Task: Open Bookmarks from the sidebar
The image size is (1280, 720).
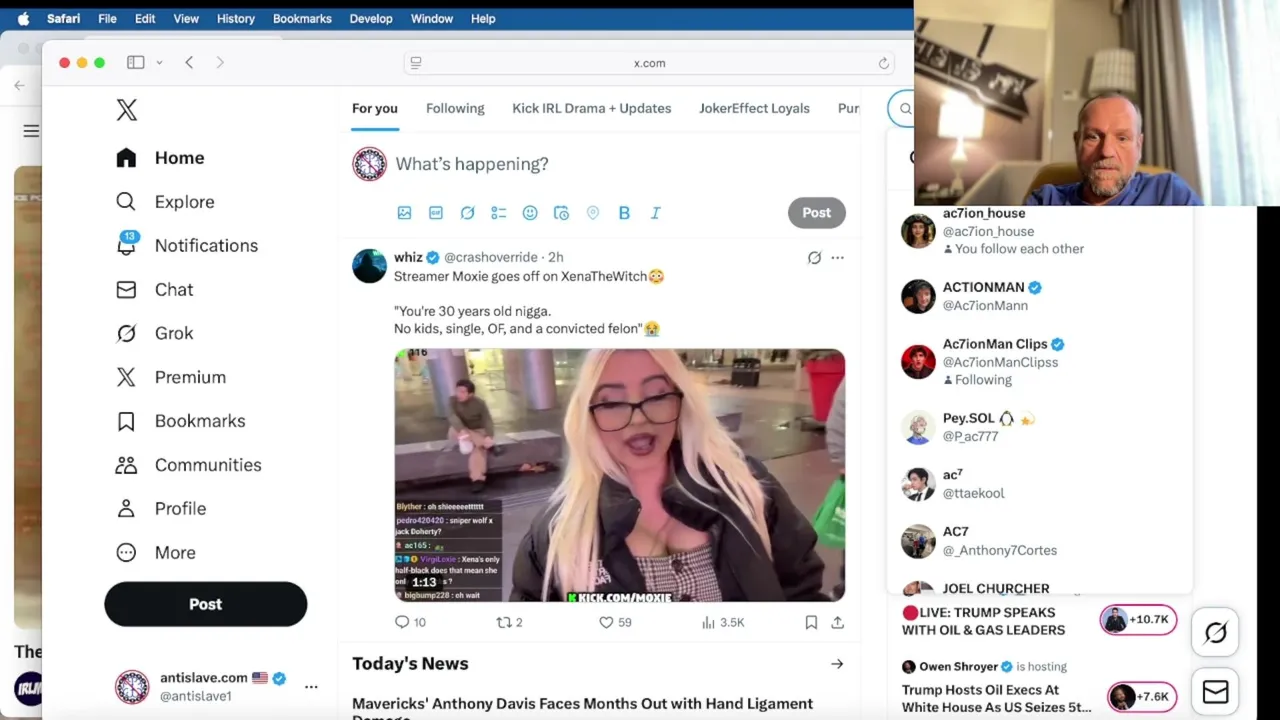Action: (x=180, y=421)
